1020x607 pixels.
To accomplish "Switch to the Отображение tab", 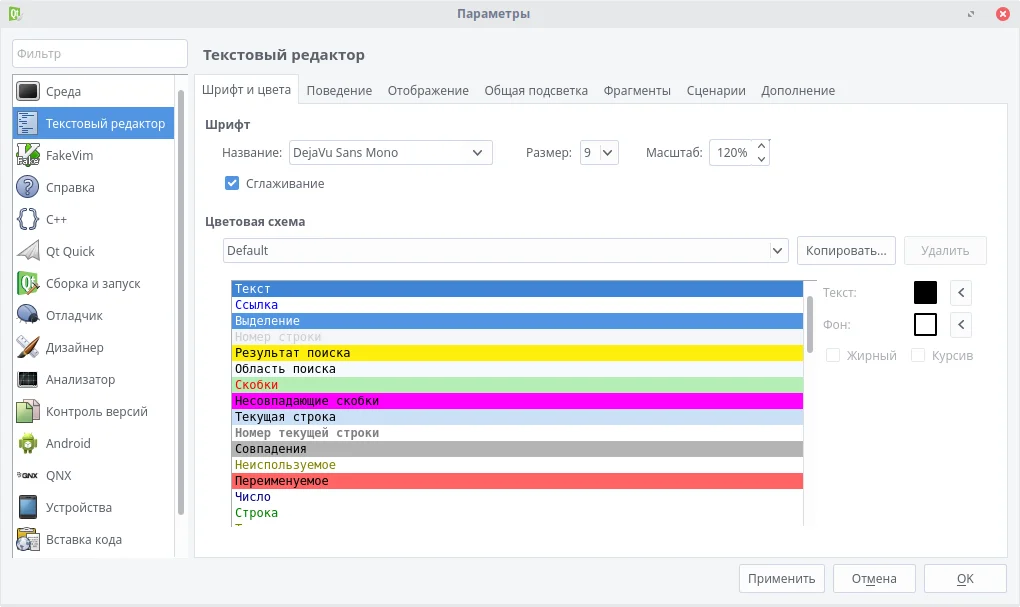I will click(x=428, y=90).
